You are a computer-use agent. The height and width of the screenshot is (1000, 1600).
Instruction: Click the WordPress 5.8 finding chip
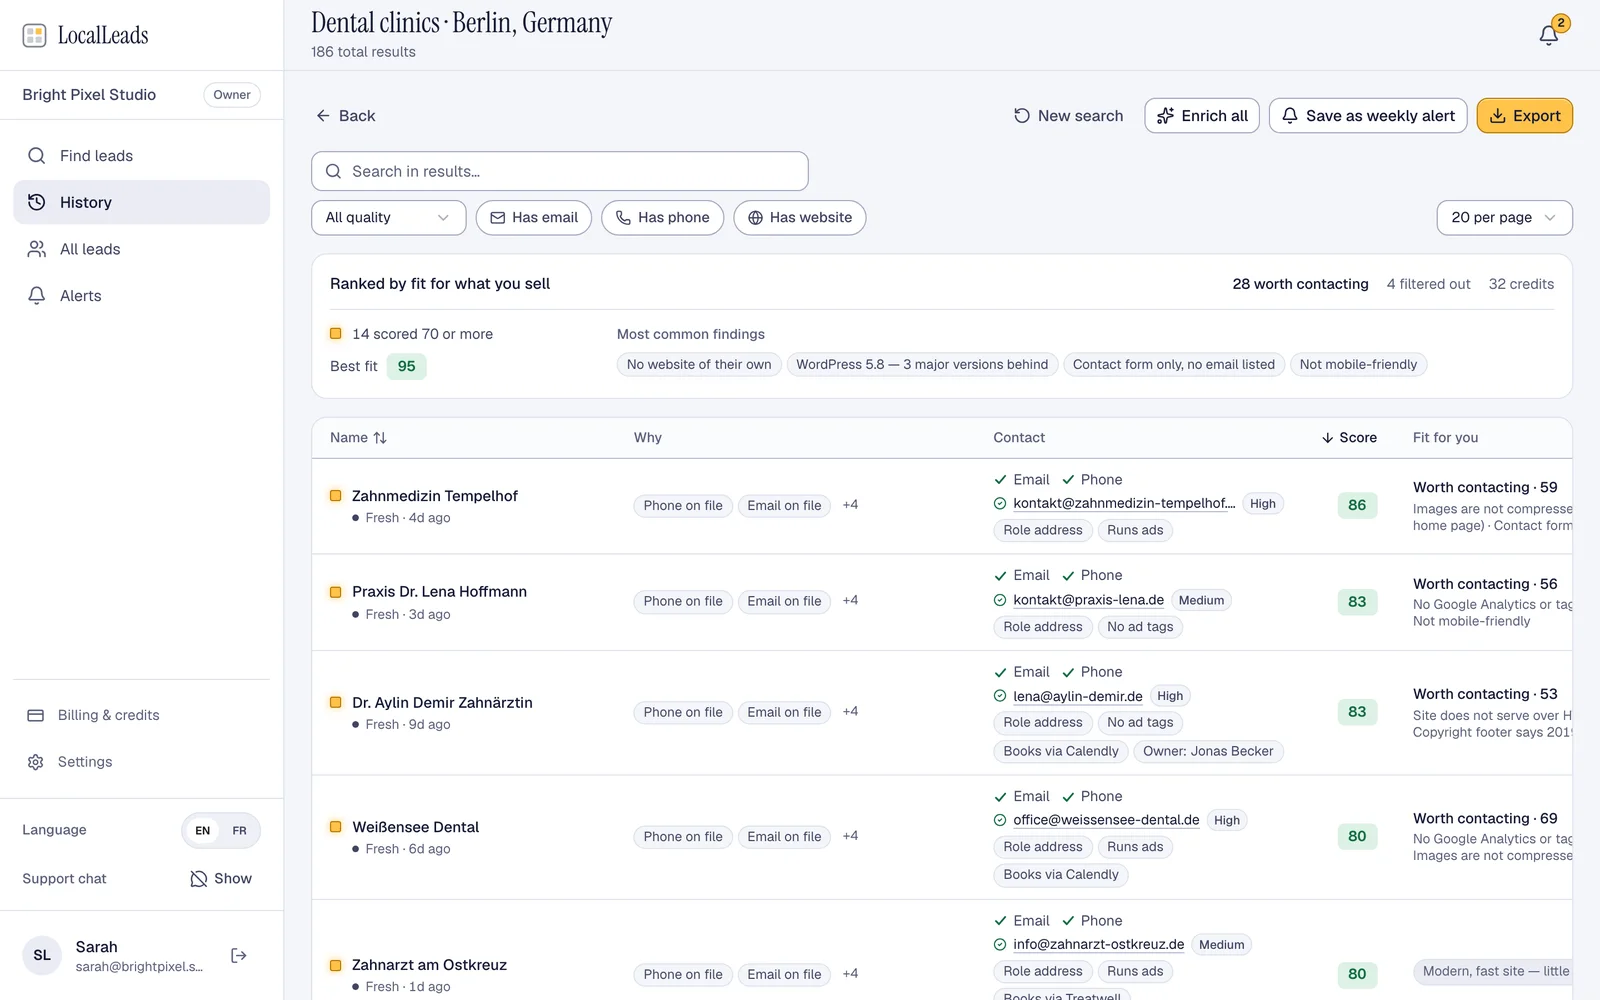(x=922, y=365)
